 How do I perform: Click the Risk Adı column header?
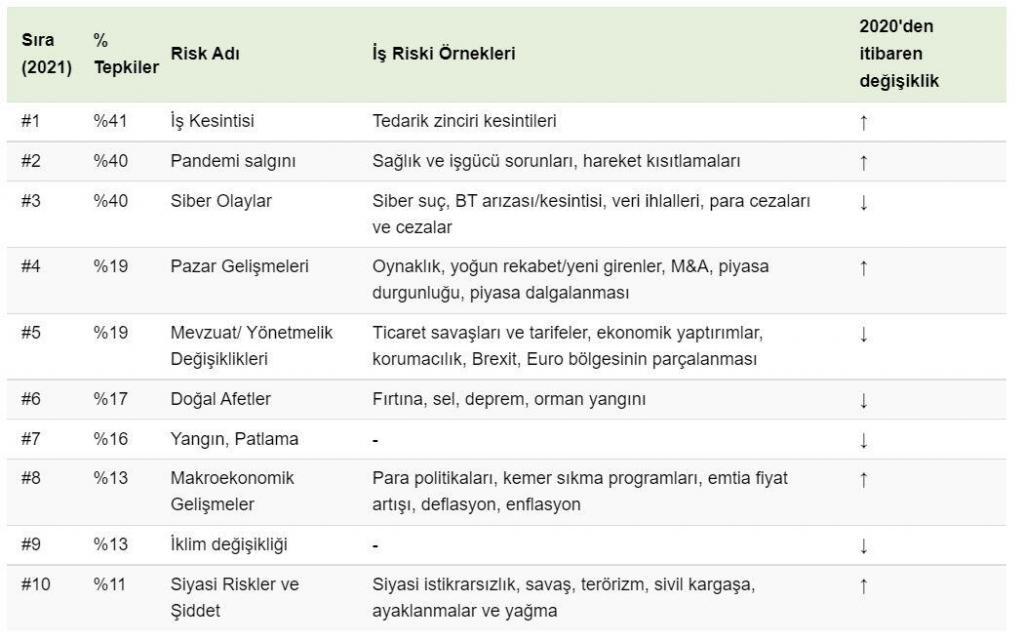click(x=205, y=54)
